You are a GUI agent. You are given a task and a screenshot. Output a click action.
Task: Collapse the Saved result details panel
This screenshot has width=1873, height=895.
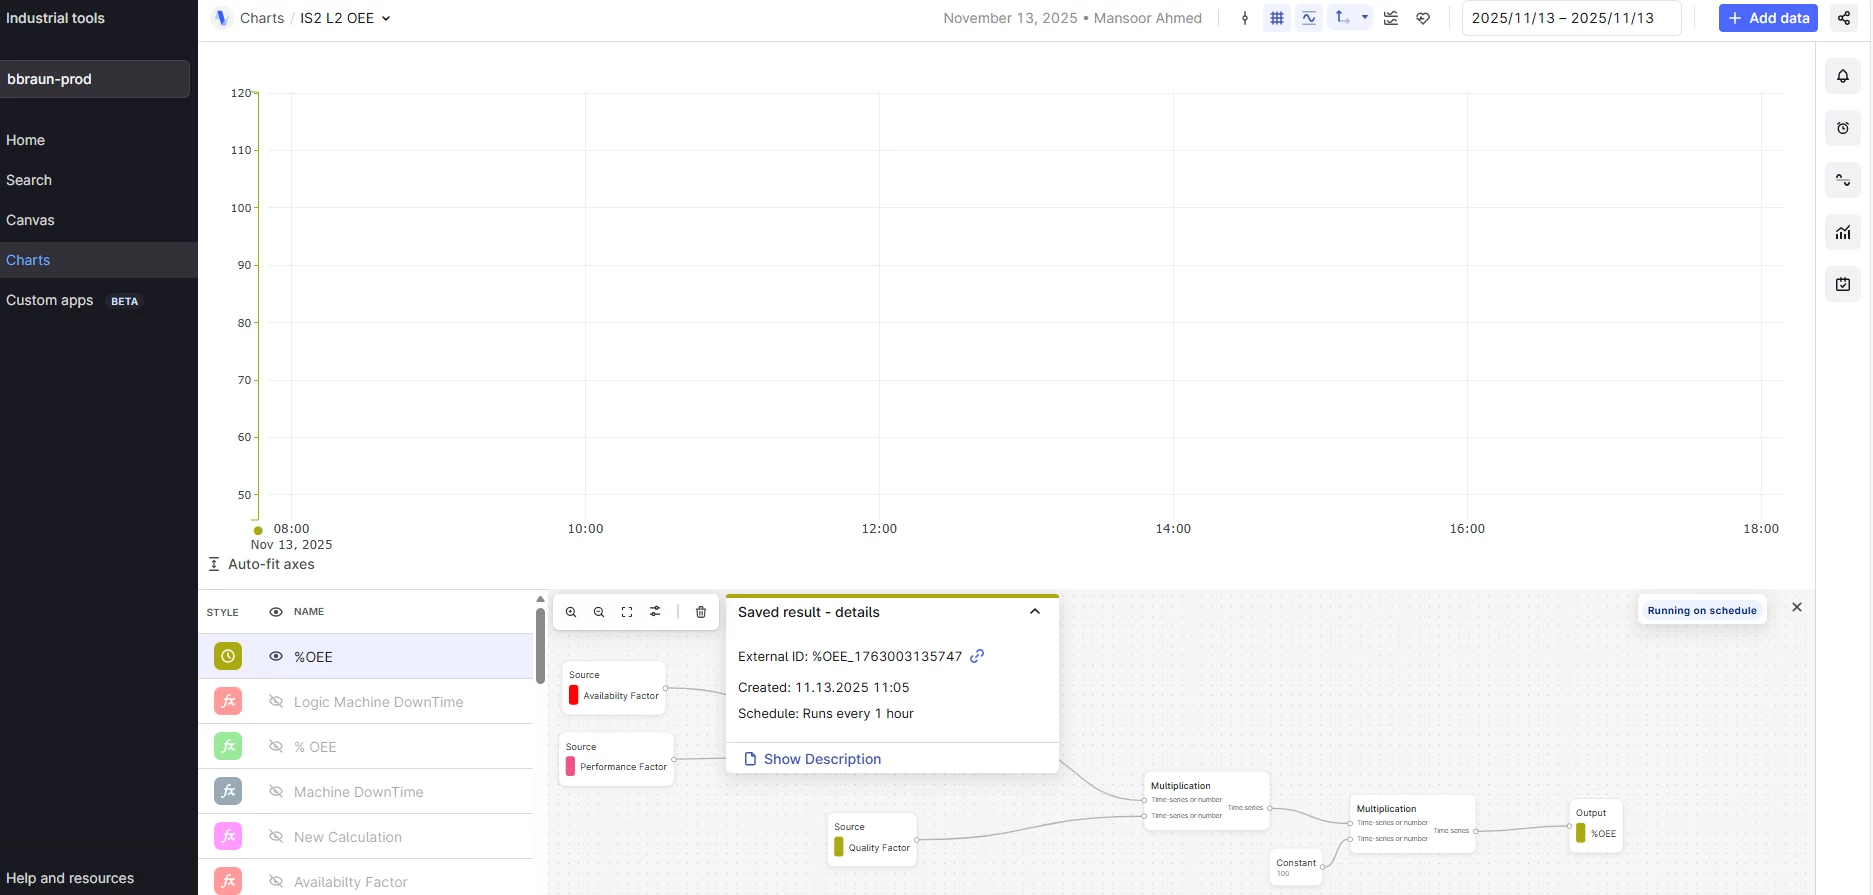[x=1035, y=612]
